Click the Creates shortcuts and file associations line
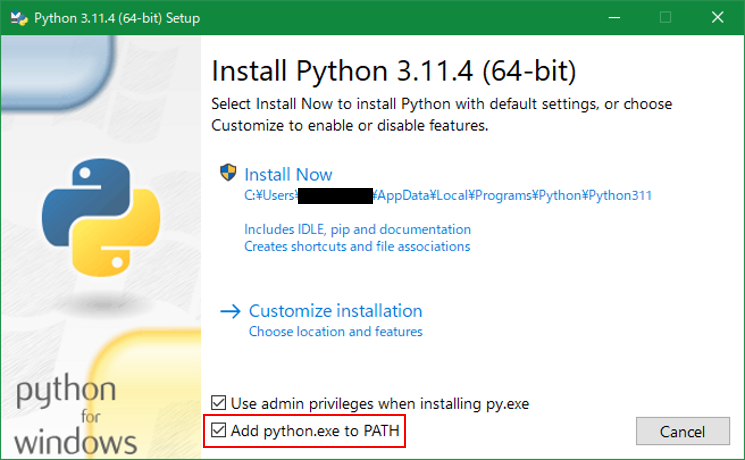The height and width of the screenshot is (460, 745). click(357, 246)
